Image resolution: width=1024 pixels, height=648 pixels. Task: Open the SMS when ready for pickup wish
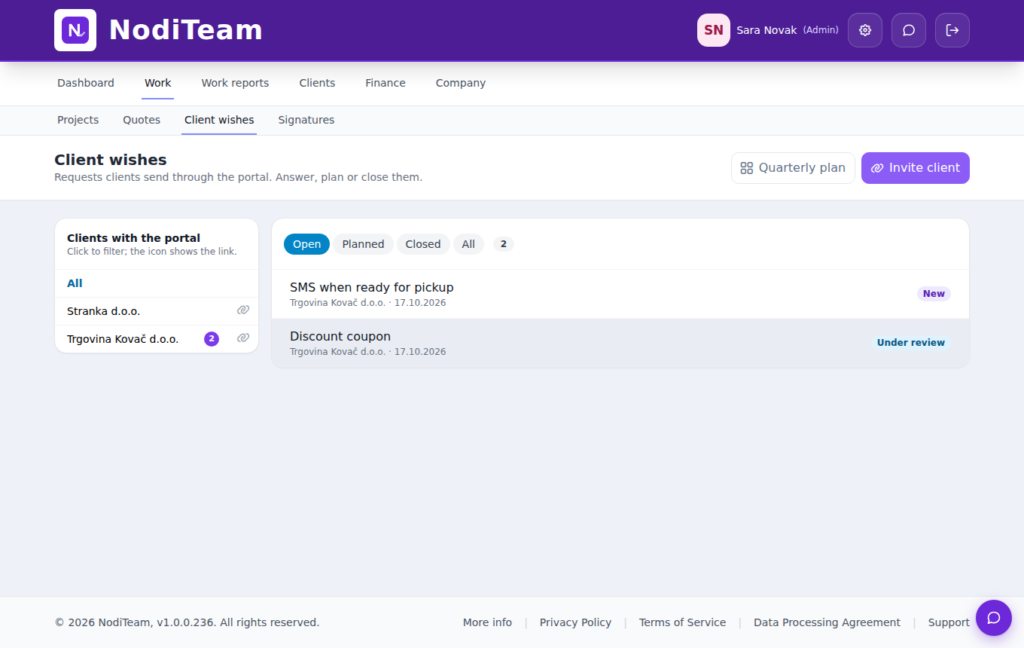620,294
